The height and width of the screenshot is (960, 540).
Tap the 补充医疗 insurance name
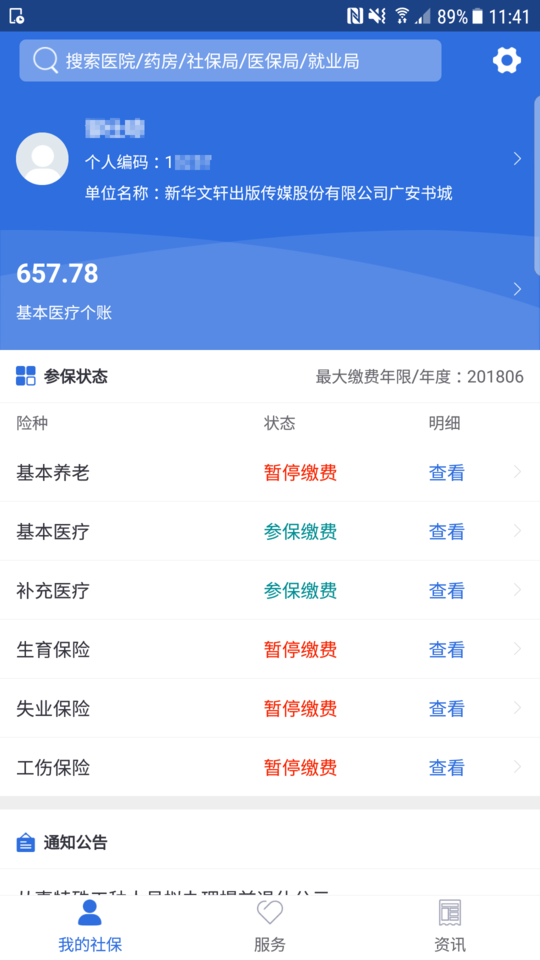pyautogui.click(x=53, y=590)
